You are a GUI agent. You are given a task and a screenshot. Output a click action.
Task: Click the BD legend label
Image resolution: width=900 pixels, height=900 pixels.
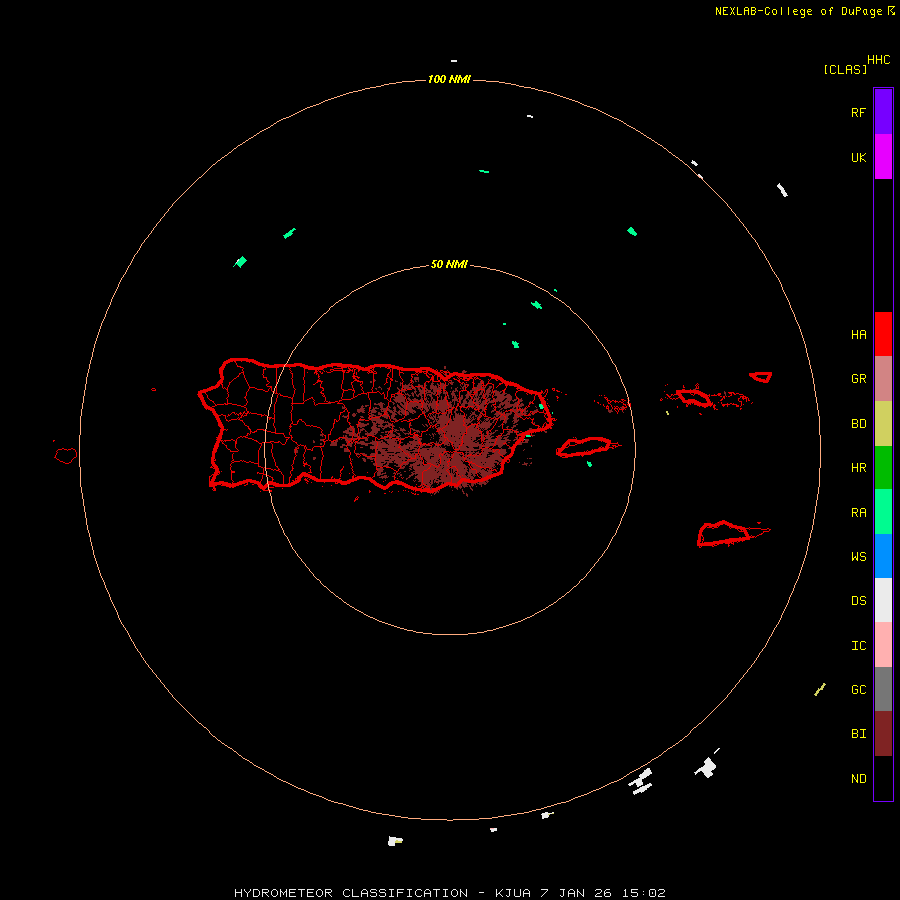pos(858,424)
